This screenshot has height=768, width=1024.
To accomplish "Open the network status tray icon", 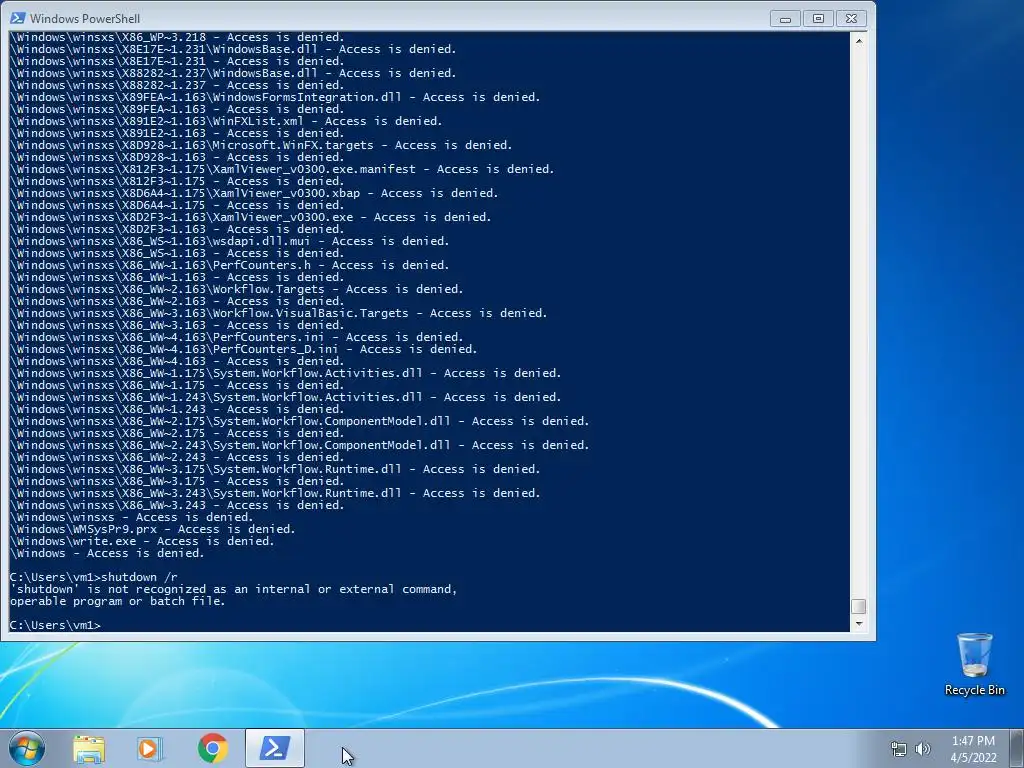I will coord(899,749).
